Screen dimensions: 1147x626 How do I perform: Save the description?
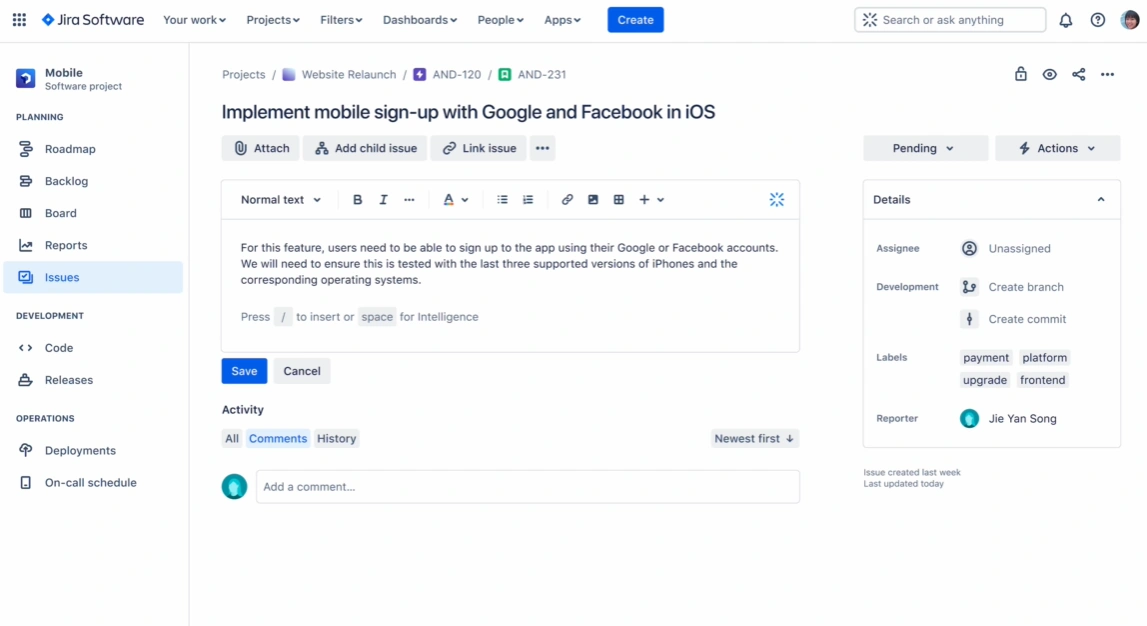[244, 372]
